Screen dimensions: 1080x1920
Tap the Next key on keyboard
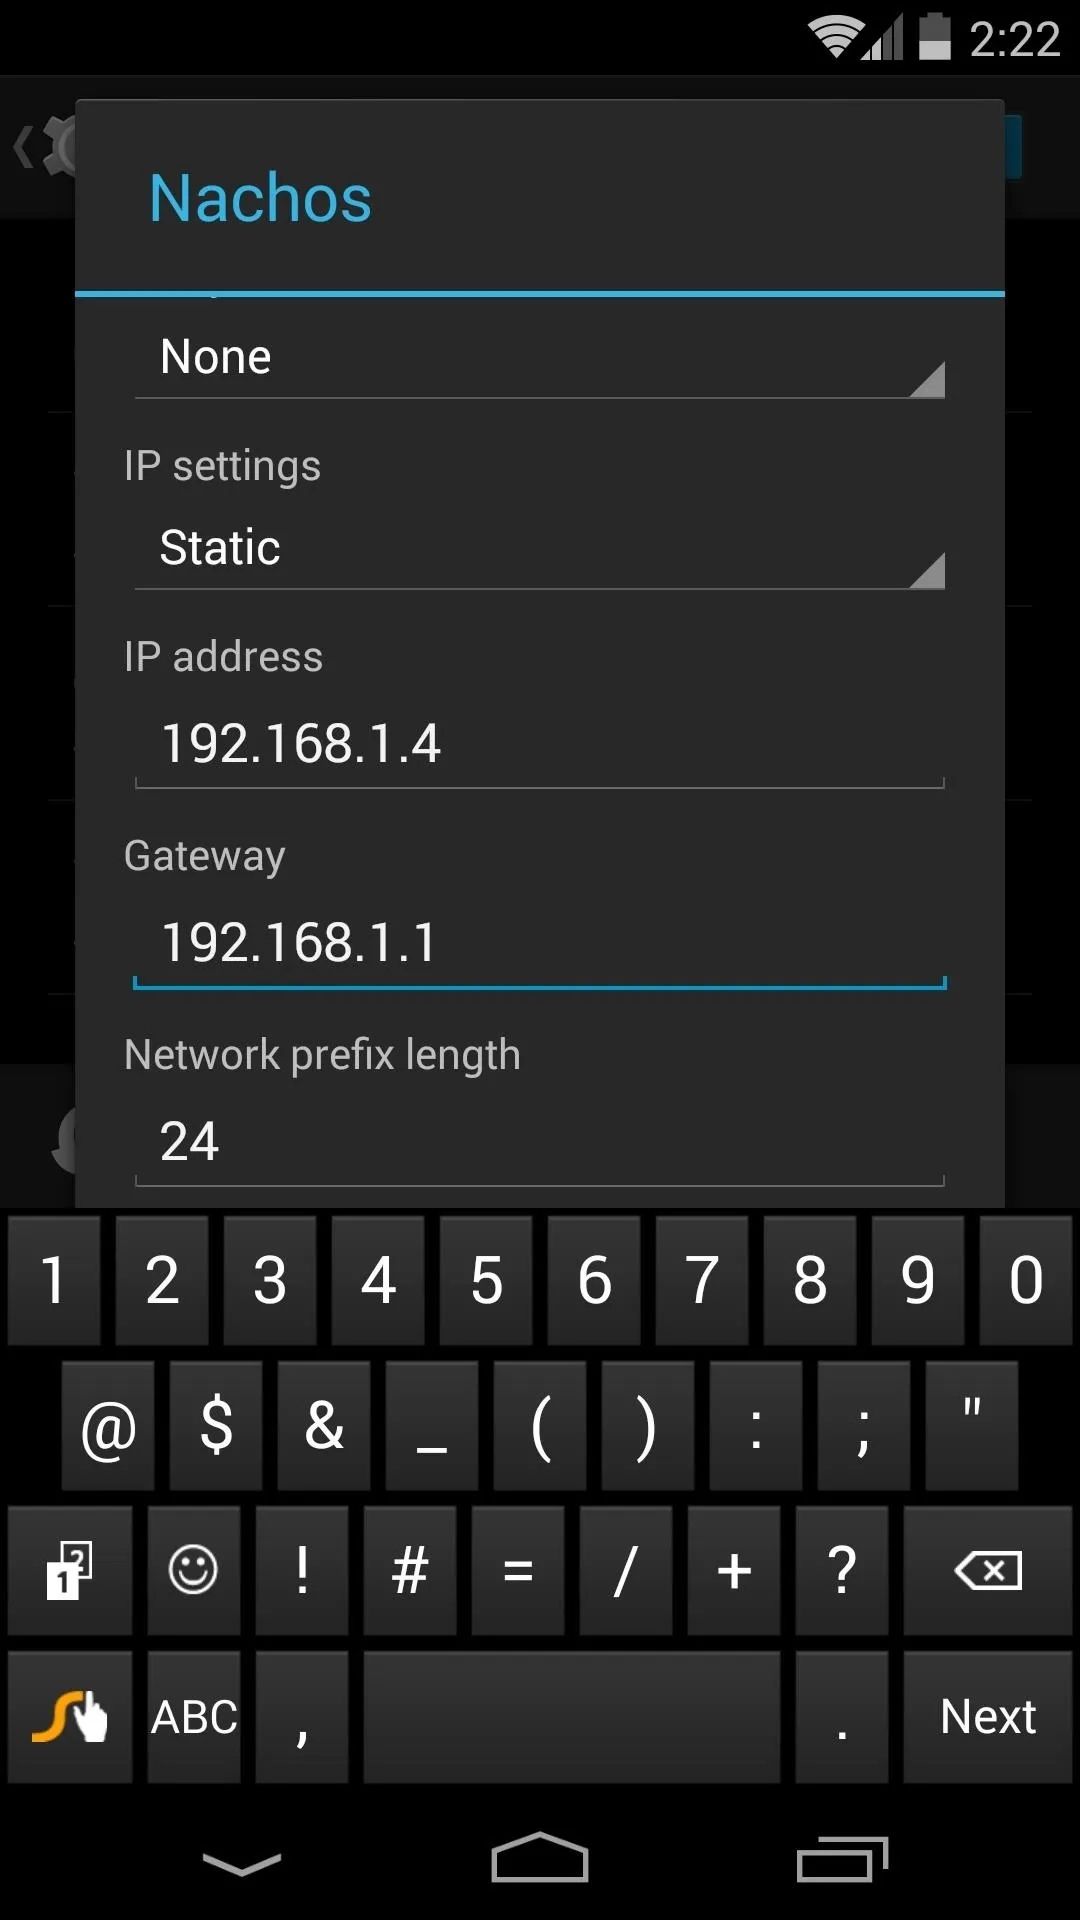tap(987, 1717)
